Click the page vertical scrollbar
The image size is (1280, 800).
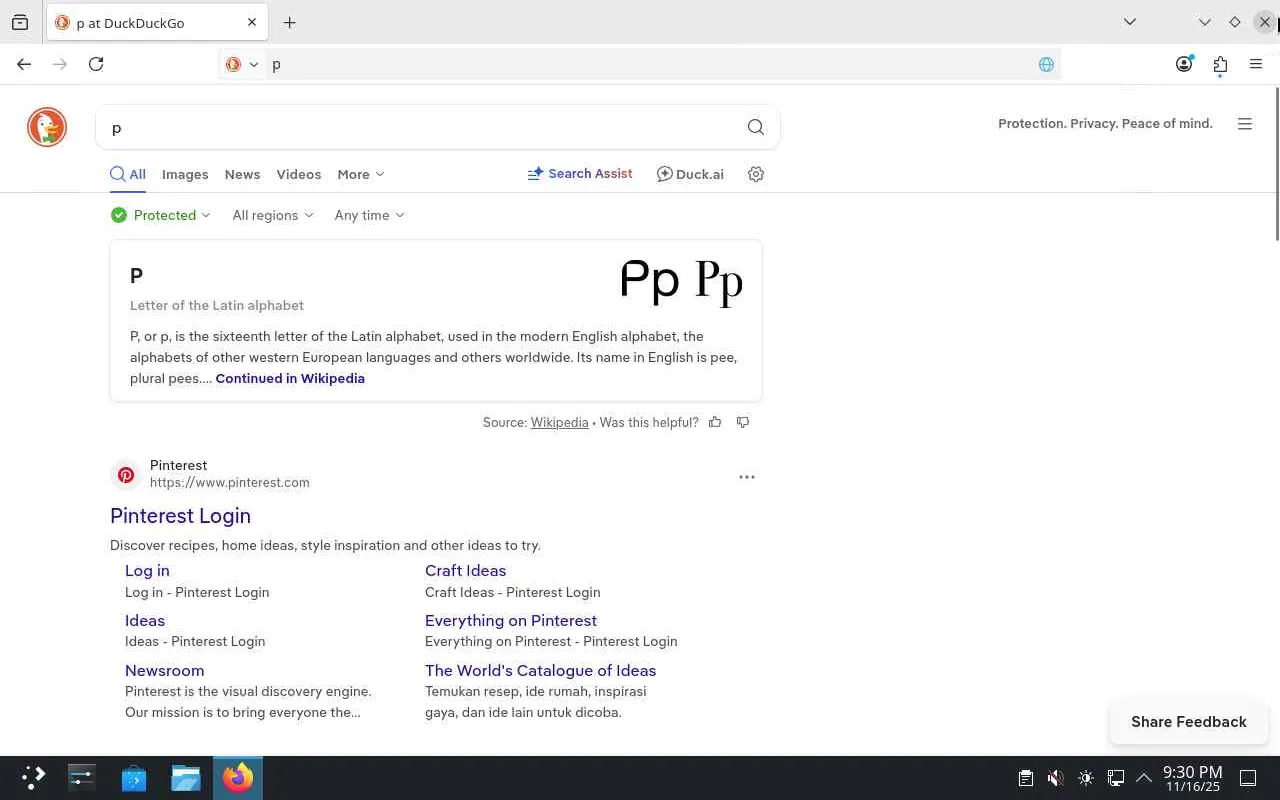(x=1276, y=164)
